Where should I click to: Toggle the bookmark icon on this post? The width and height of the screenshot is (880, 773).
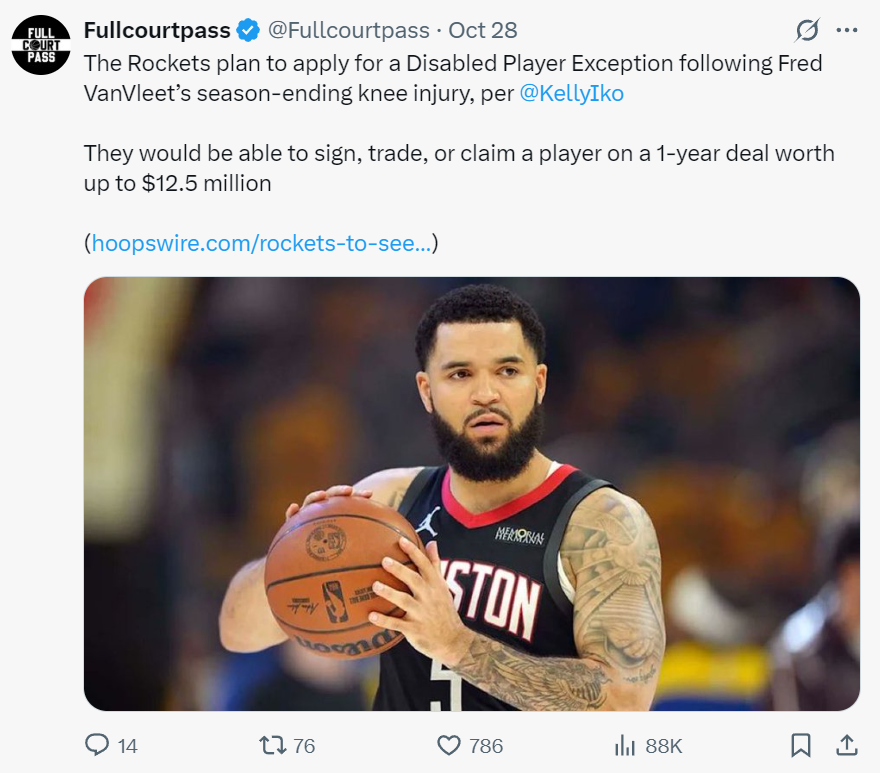click(x=801, y=745)
